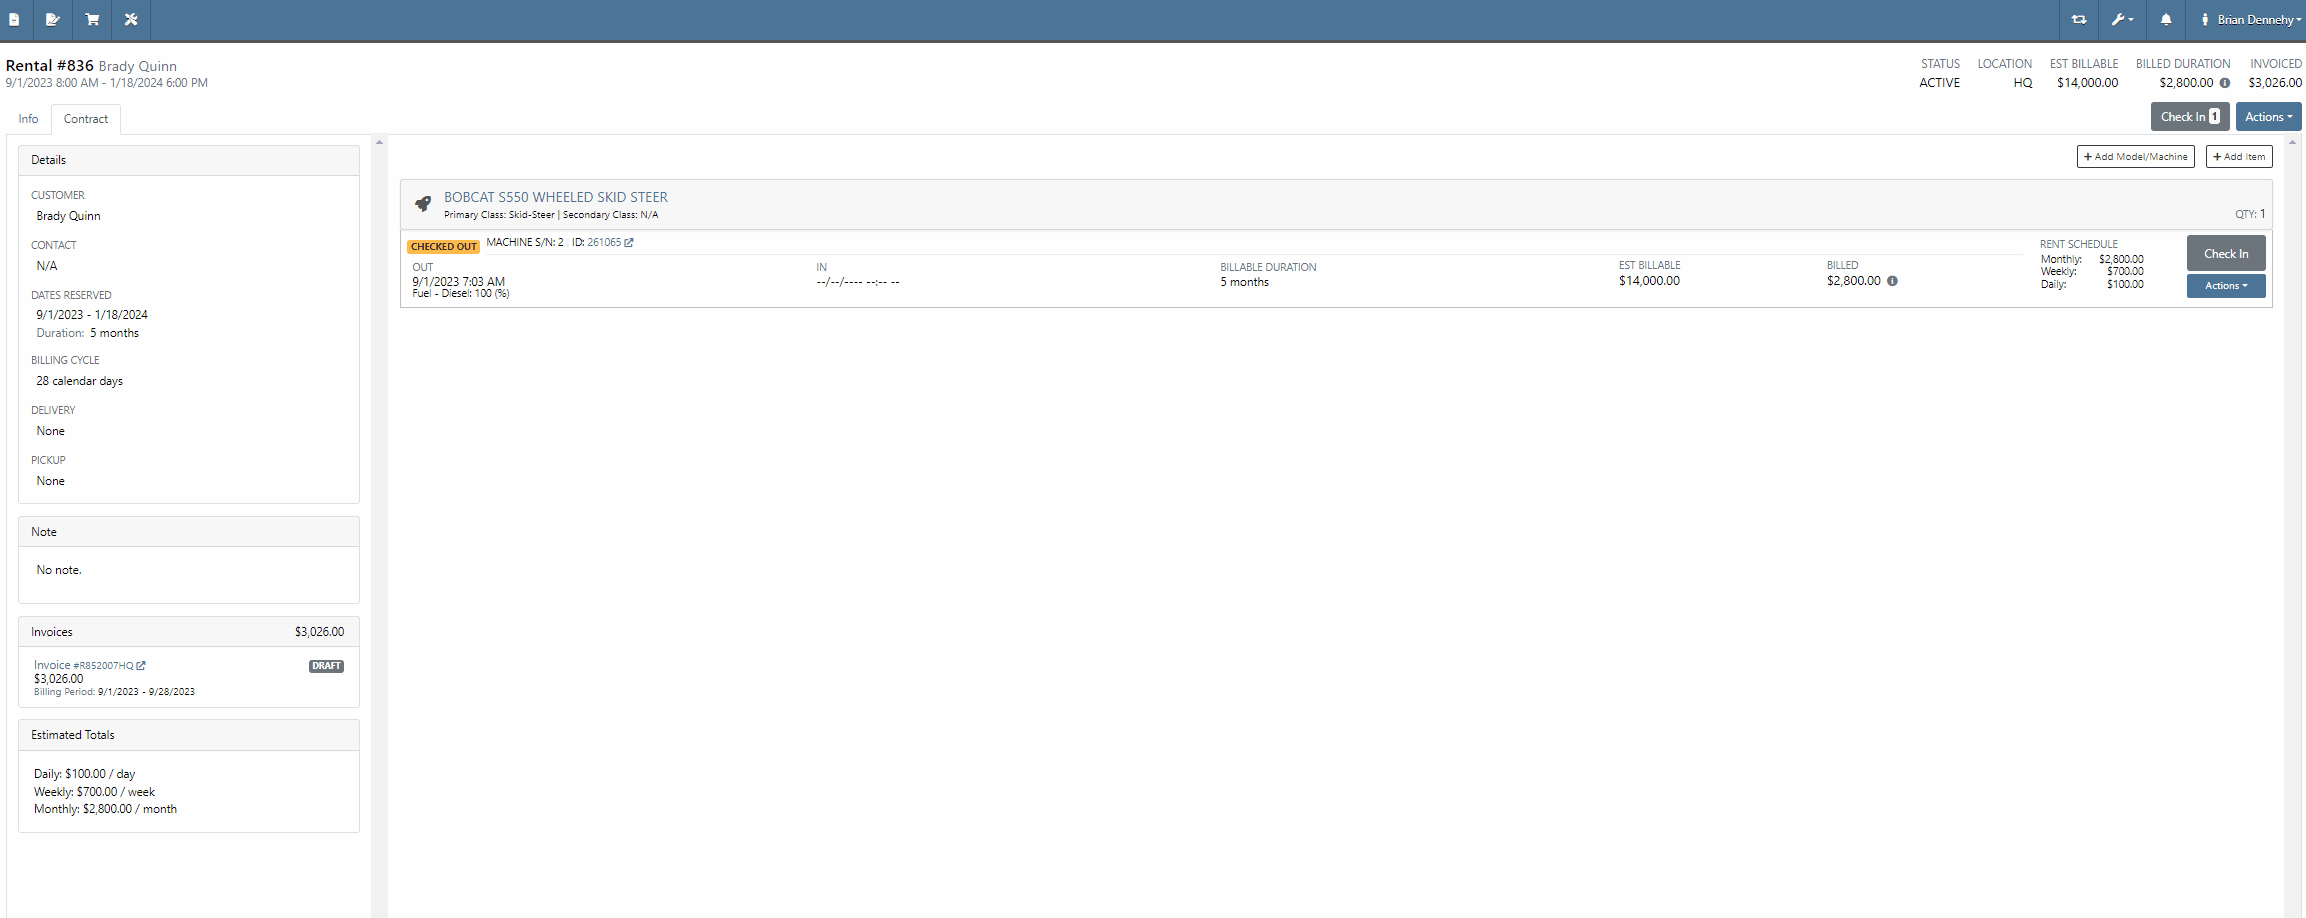
Task: Click 'Daily: $100.00 / day' estimate
Action: 84,774
